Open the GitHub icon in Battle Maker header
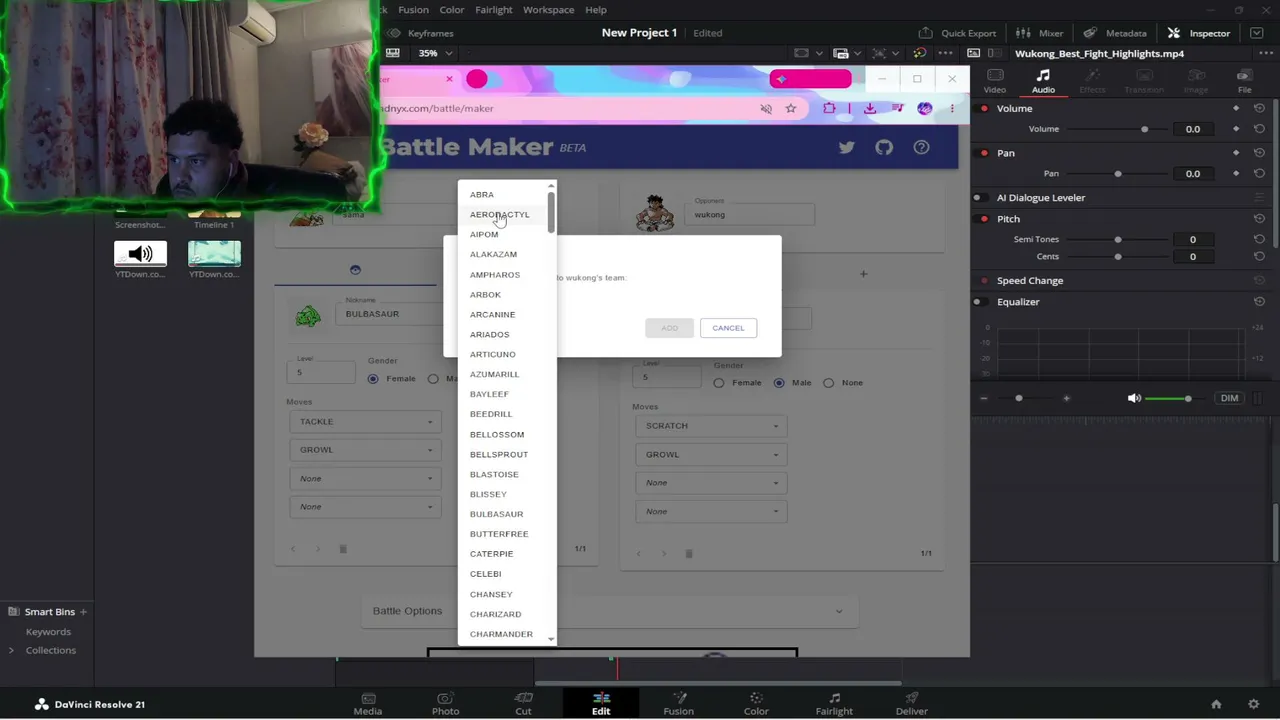1280x720 pixels. pos(884,147)
